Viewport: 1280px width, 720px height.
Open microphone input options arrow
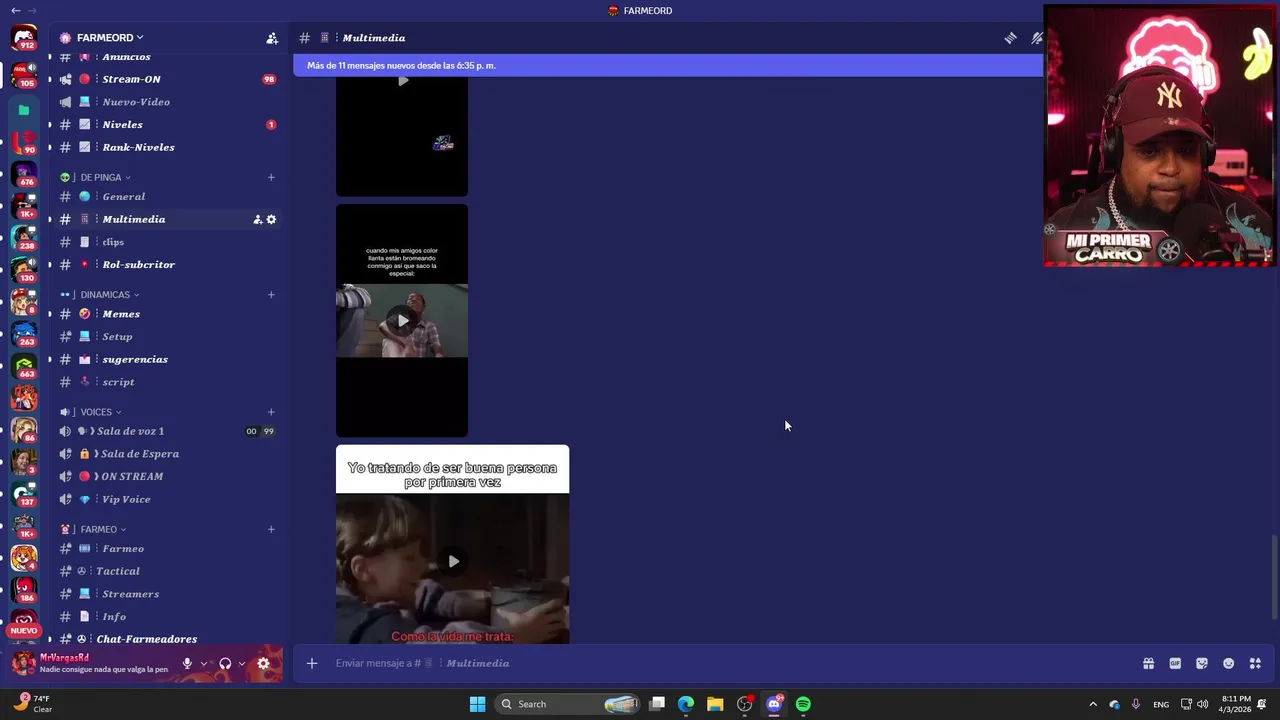click(204, 663)
